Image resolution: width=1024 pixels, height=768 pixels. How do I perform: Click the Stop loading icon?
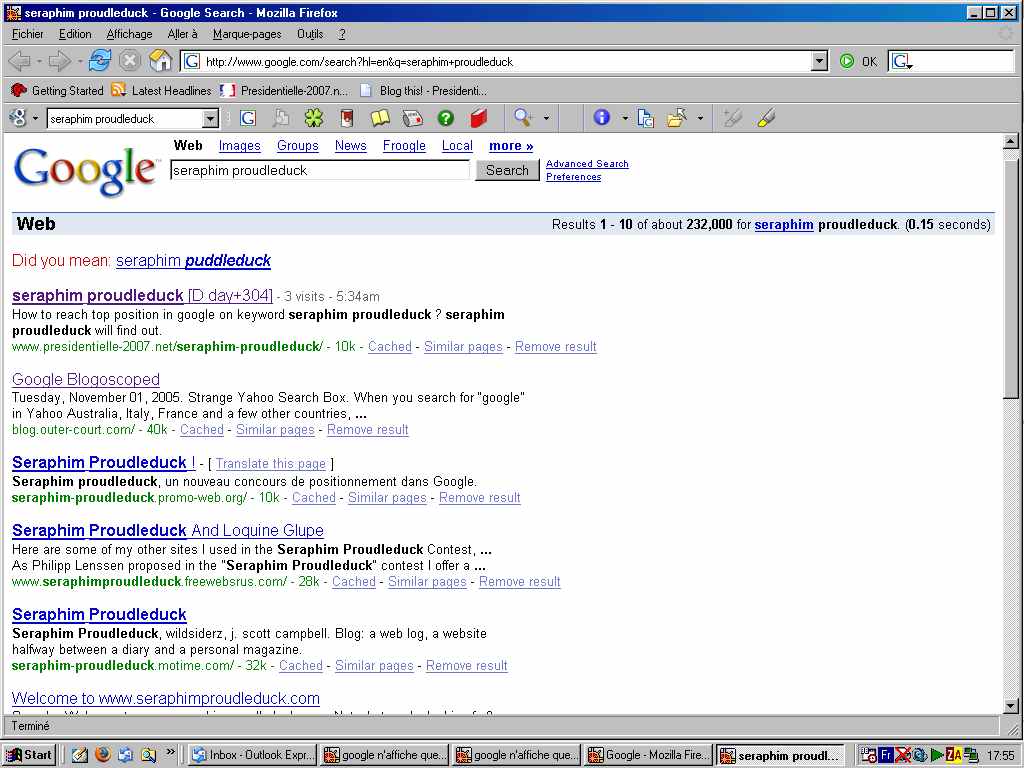tap(129, 61)
